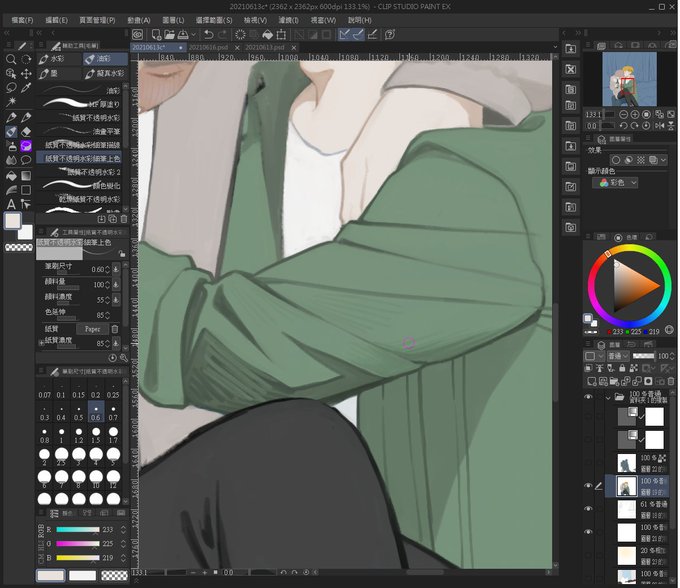The height and width of the screenshot is (588, 680).
Task: Show the hidden first gradient mask layer
Action: 588,416
